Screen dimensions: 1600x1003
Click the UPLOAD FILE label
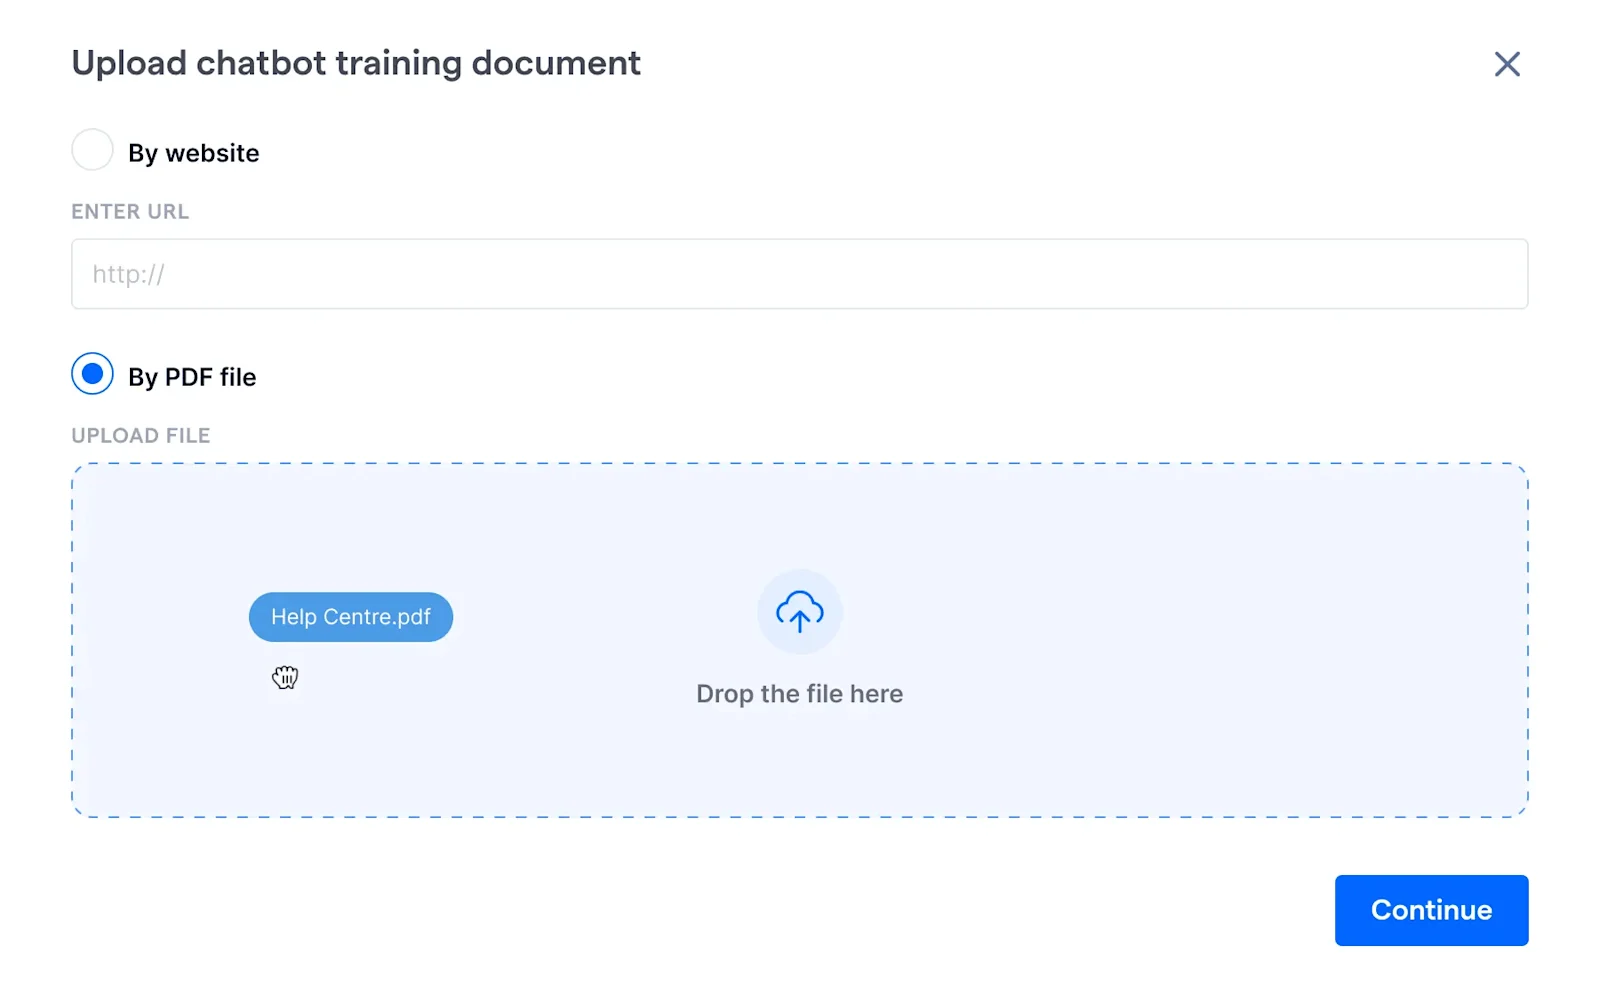pos(140,435)
